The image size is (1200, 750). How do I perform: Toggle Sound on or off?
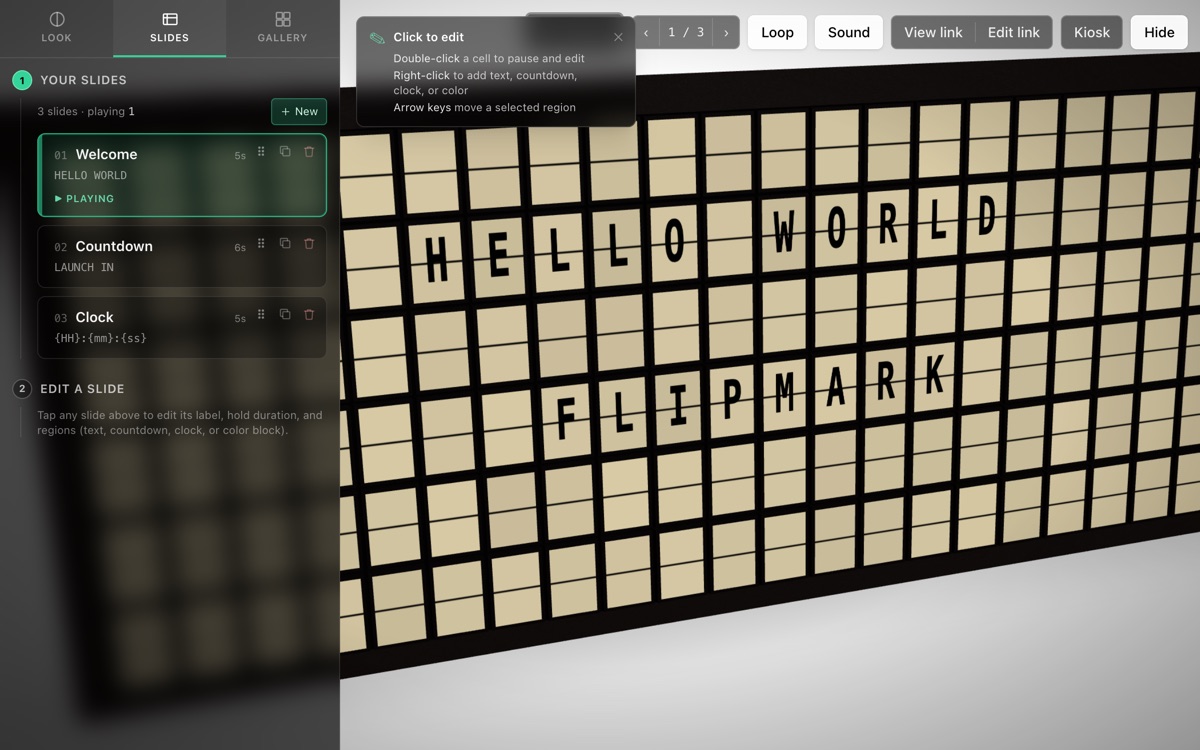(849, 32)
